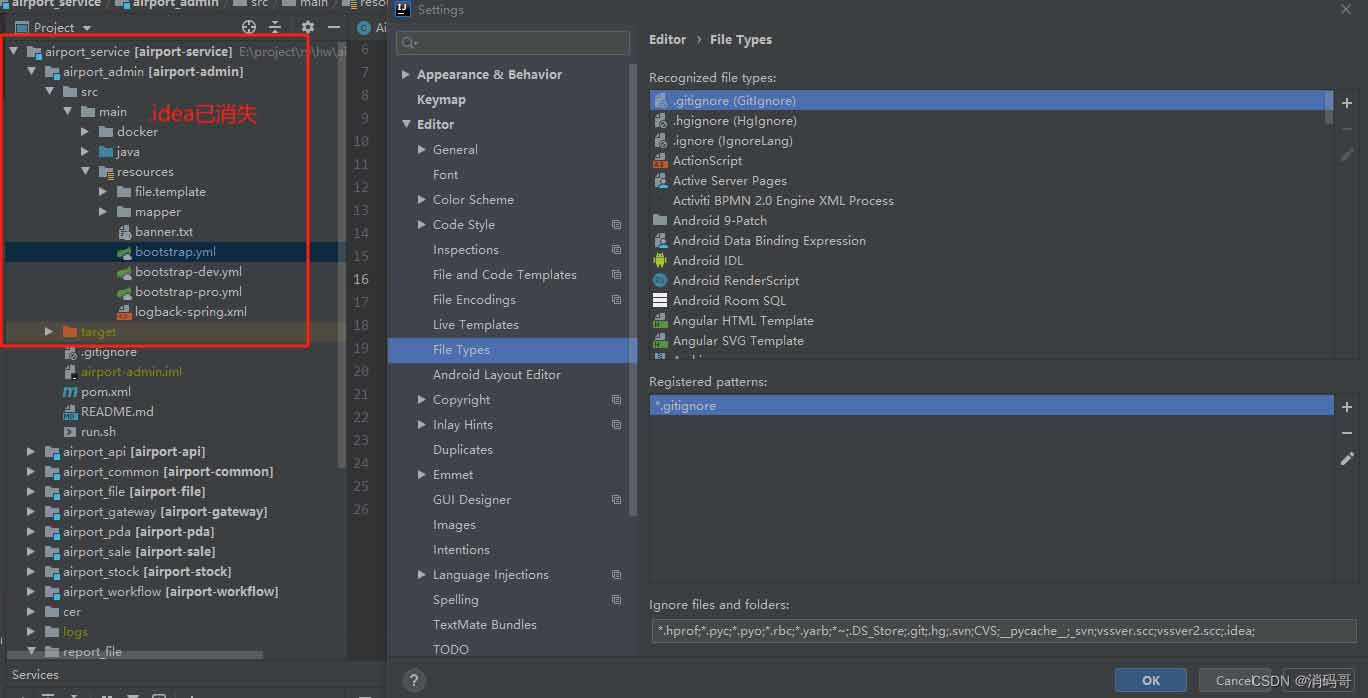Click the Spelling per-project icon
Screen dimensions: 1368x698
[616, 600]
